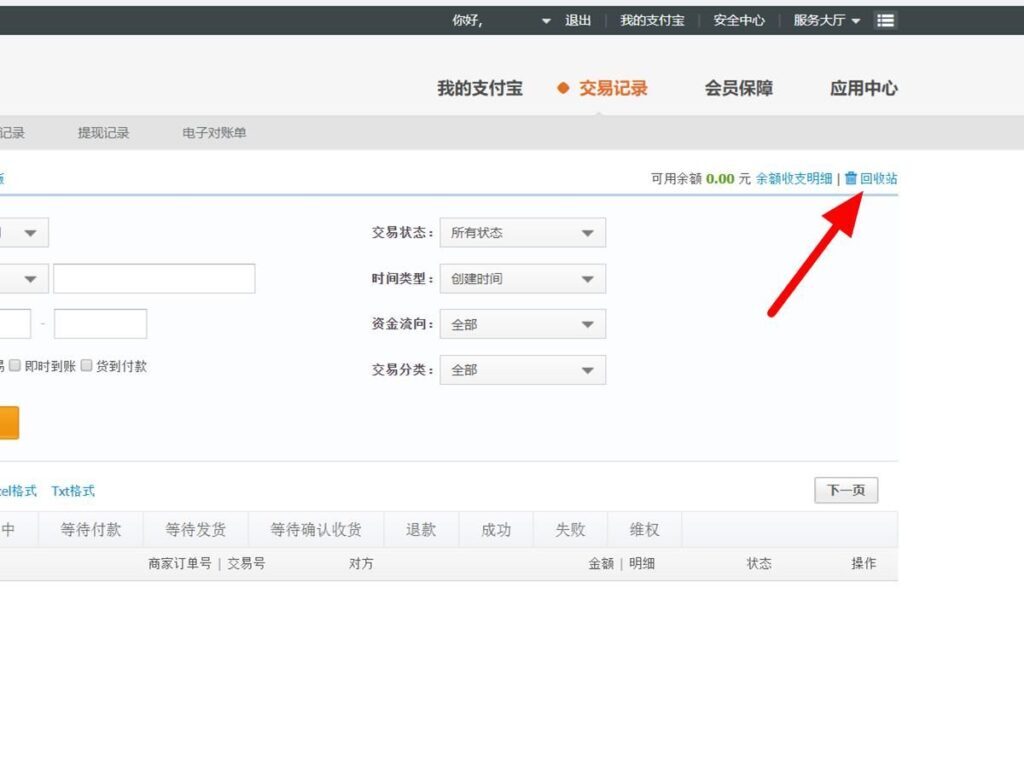This screenshot has height=768, width=1024.
Task: Click the 交易号 column header
Action: [x=246, y=564]
